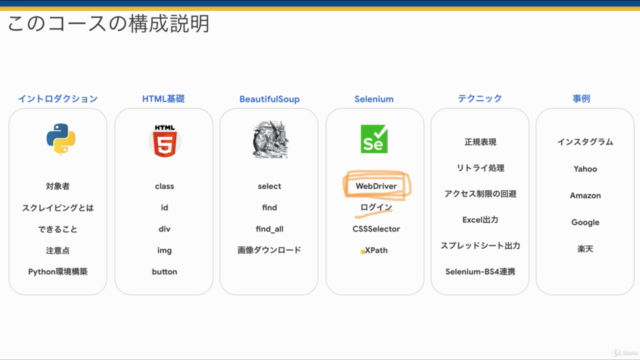The width and height of the screenshot is (640, 360).
Task: Select the HTML基礎 column heading
Action: (x=163, y=99)
